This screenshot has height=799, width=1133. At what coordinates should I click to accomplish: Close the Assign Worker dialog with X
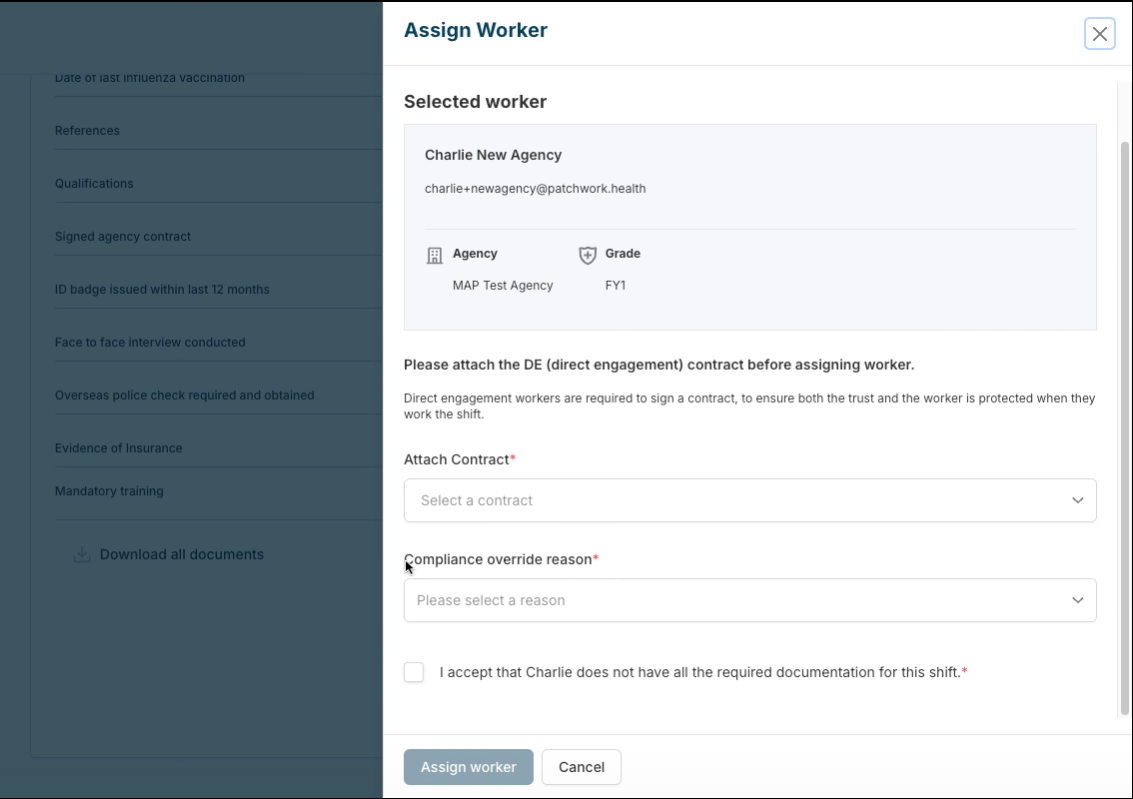pyautogui.click(x=1099, y=34)
